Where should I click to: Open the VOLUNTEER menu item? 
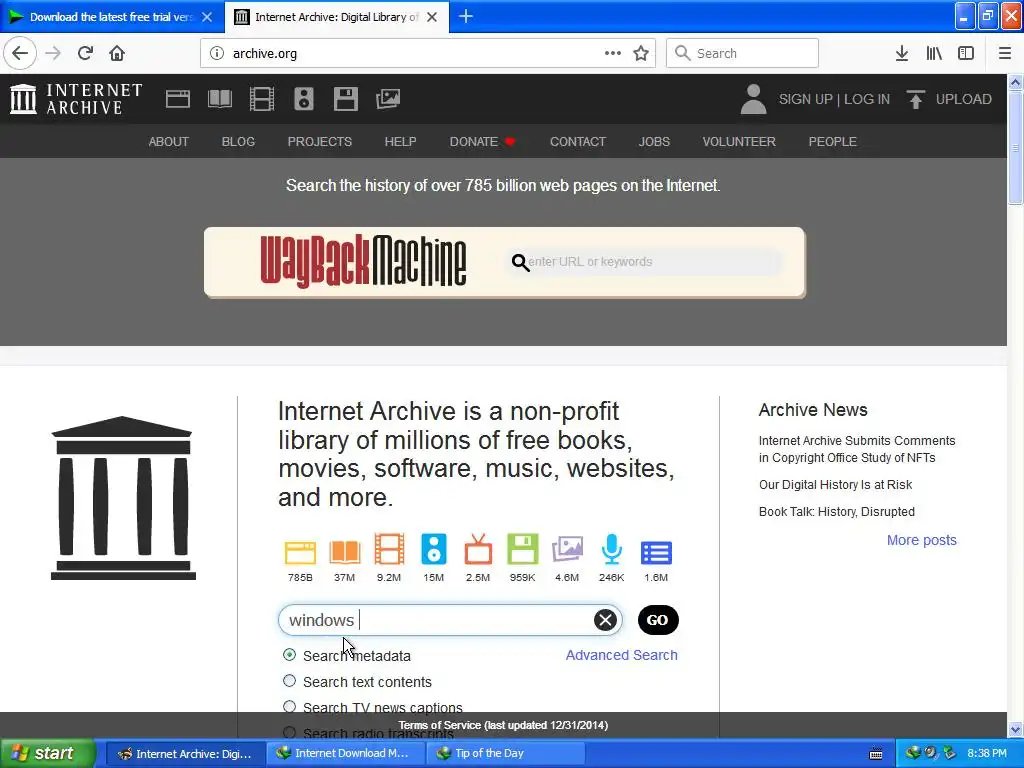[739, 142]
